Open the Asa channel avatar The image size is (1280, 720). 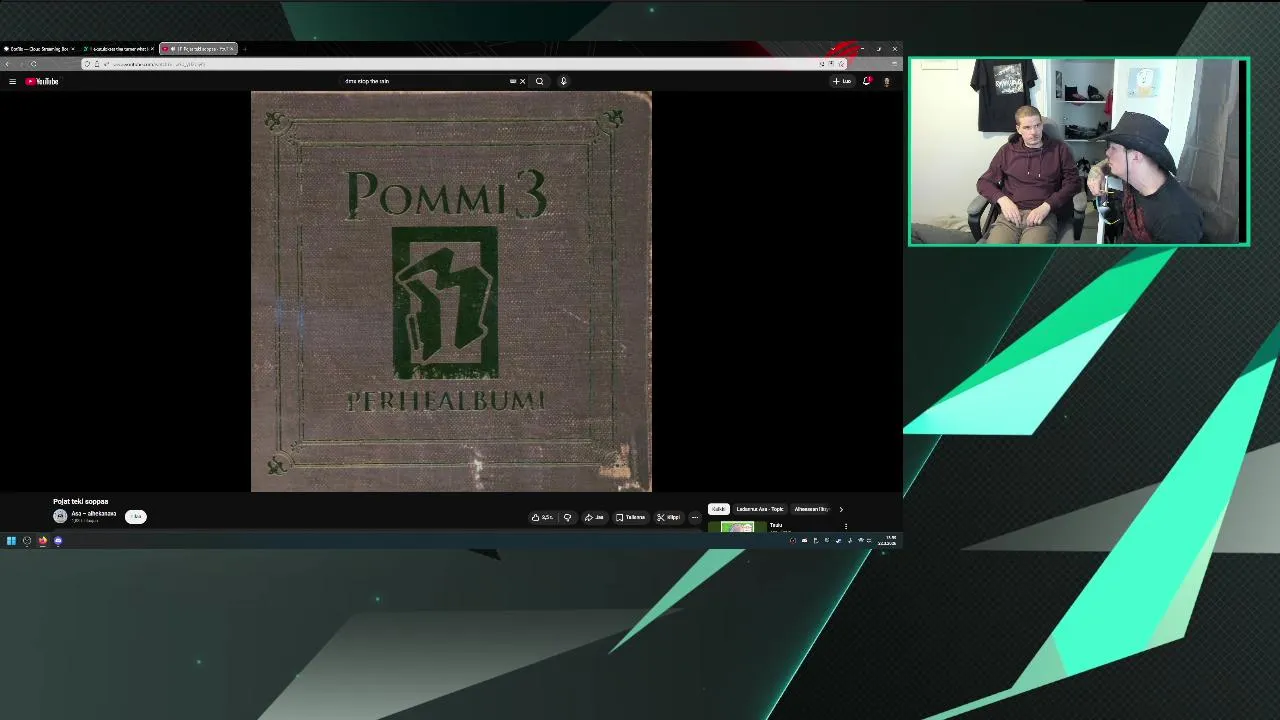click(60, 516)
